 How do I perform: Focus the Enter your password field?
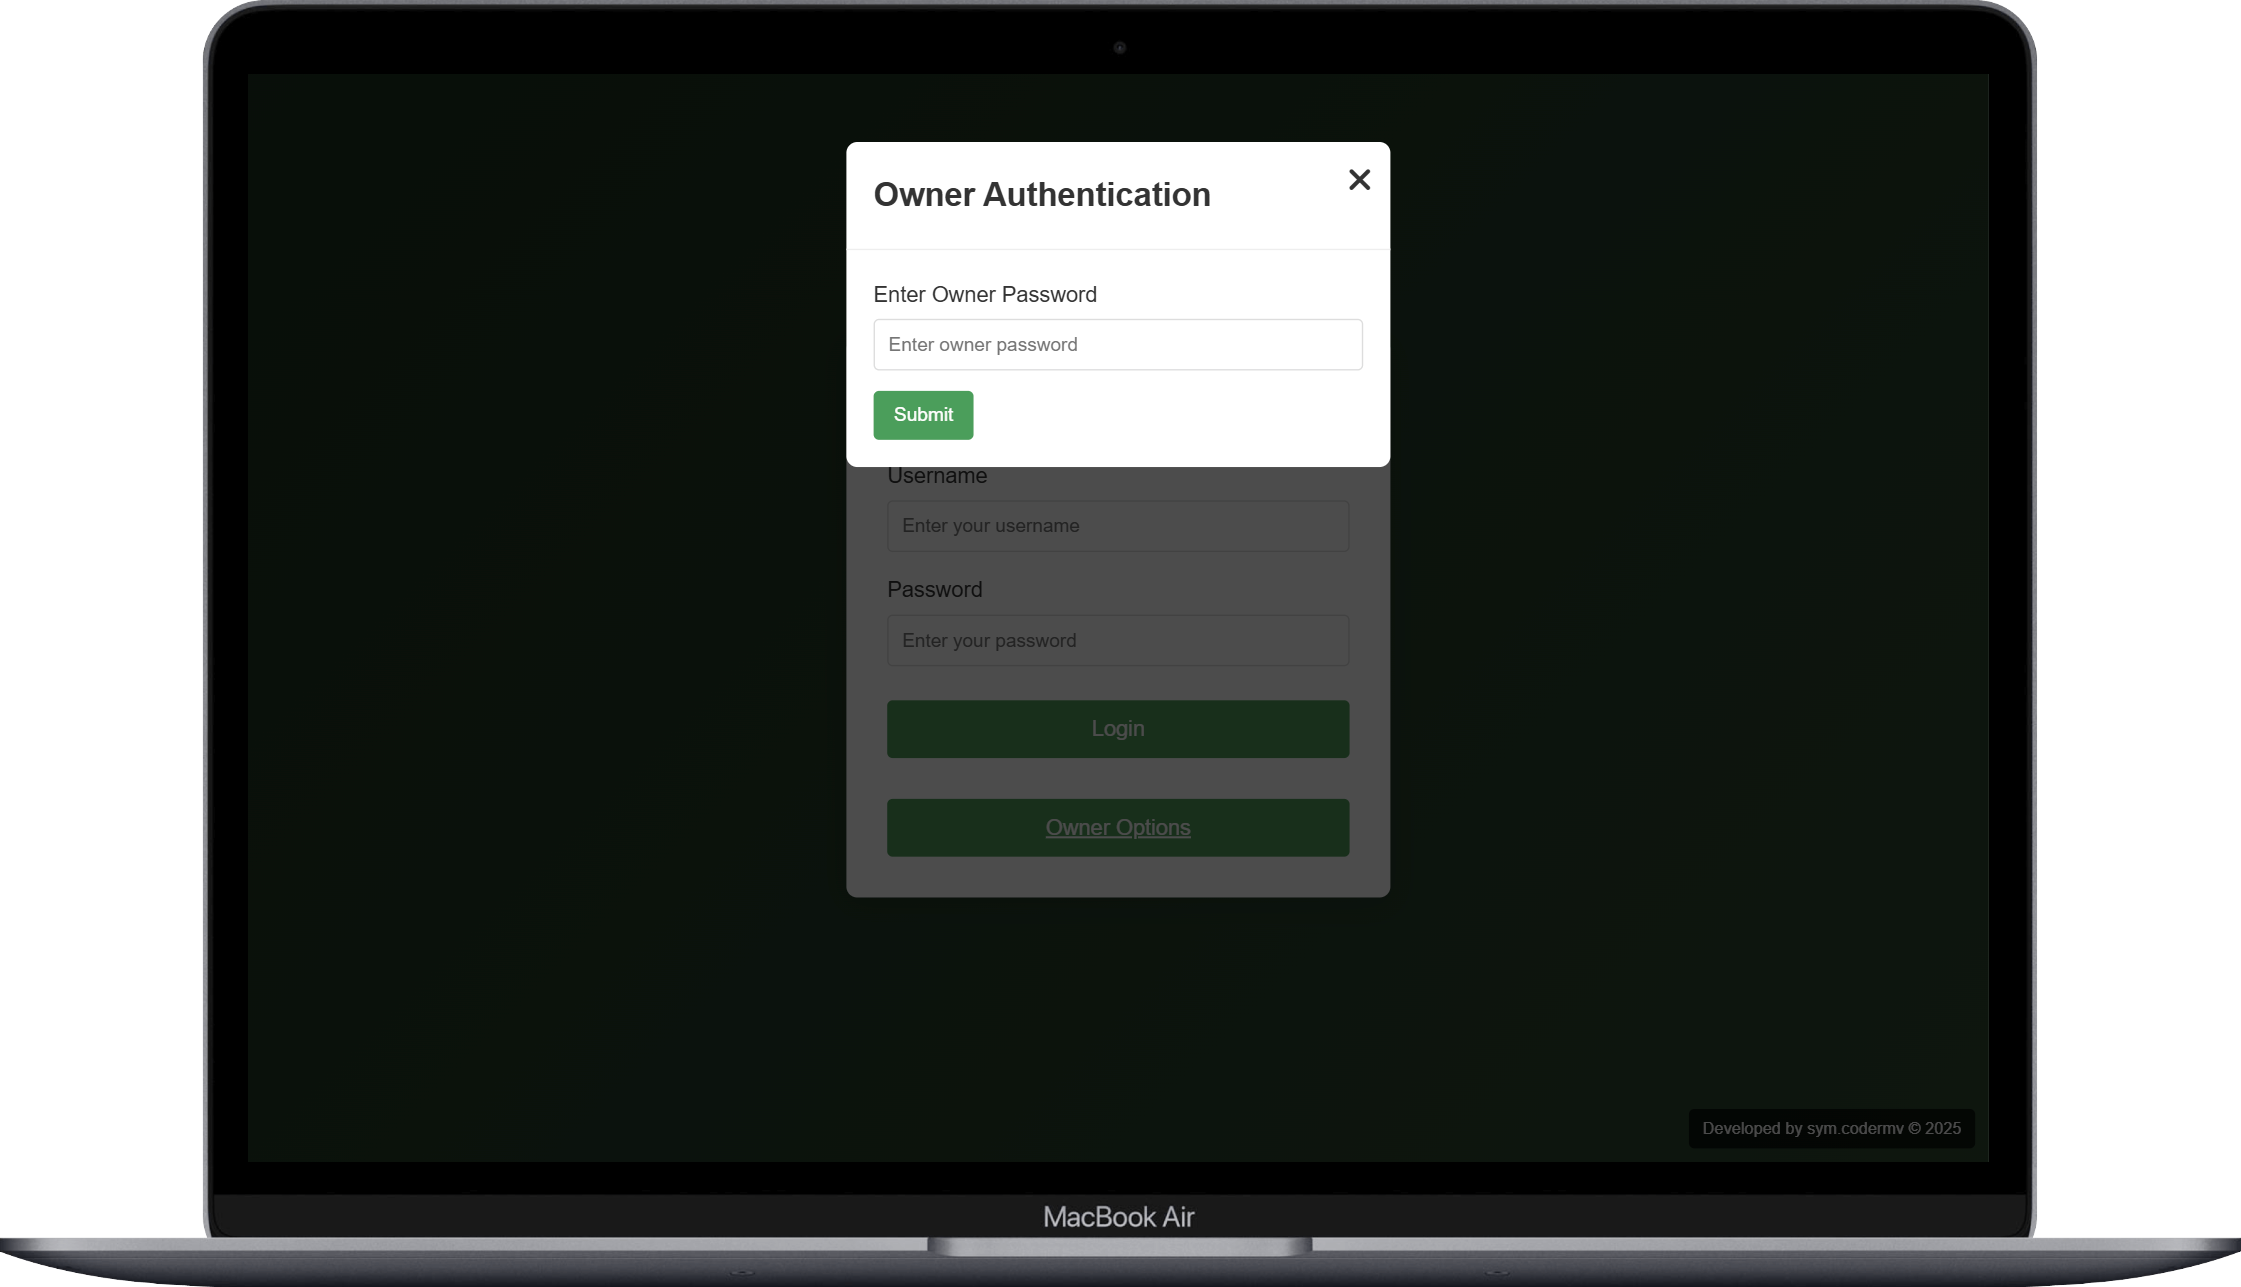[x=1117, y=641]
